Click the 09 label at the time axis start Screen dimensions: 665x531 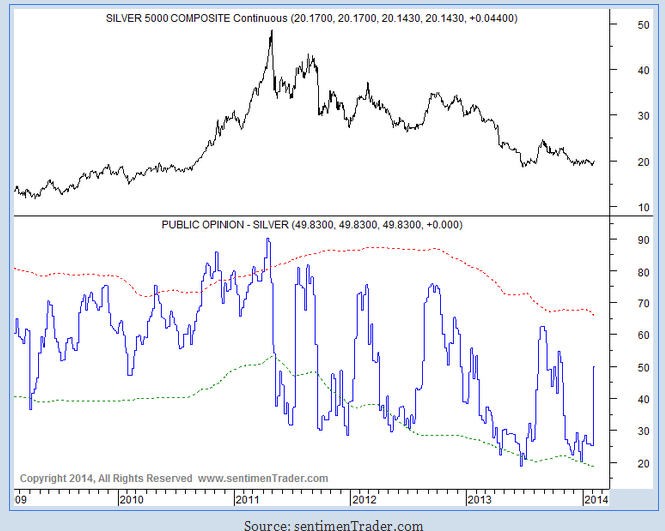(x=20, y=499)
